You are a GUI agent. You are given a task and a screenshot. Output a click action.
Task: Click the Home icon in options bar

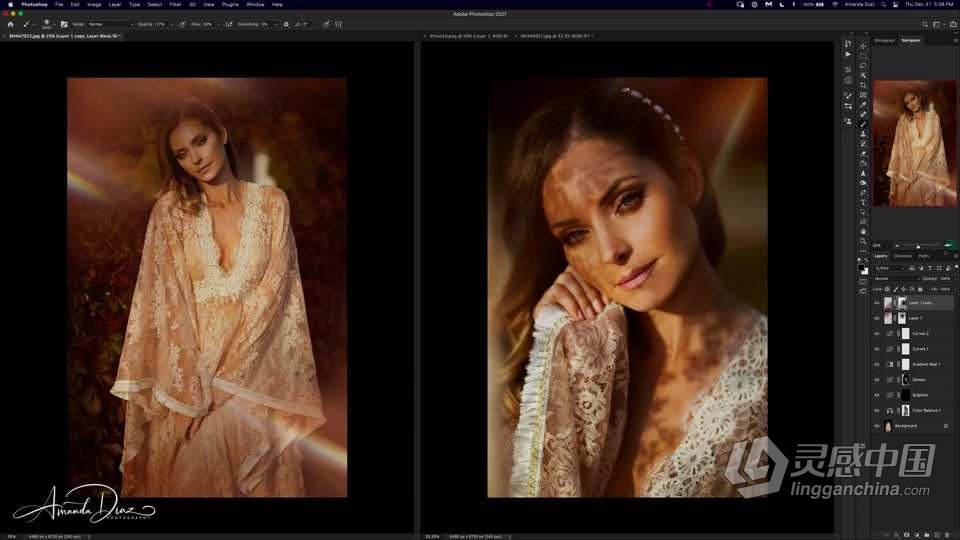(x=10, y=24)
